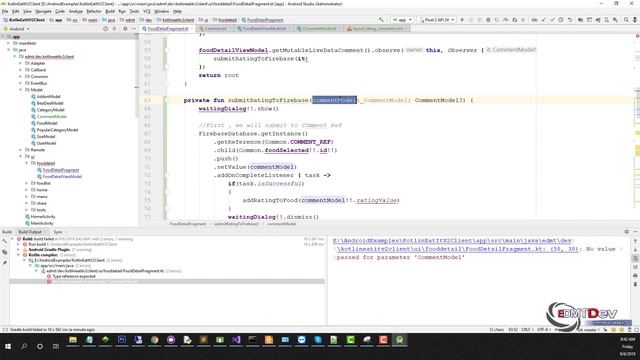
Task: Expand the Run build node
Action: pos(18,244)
